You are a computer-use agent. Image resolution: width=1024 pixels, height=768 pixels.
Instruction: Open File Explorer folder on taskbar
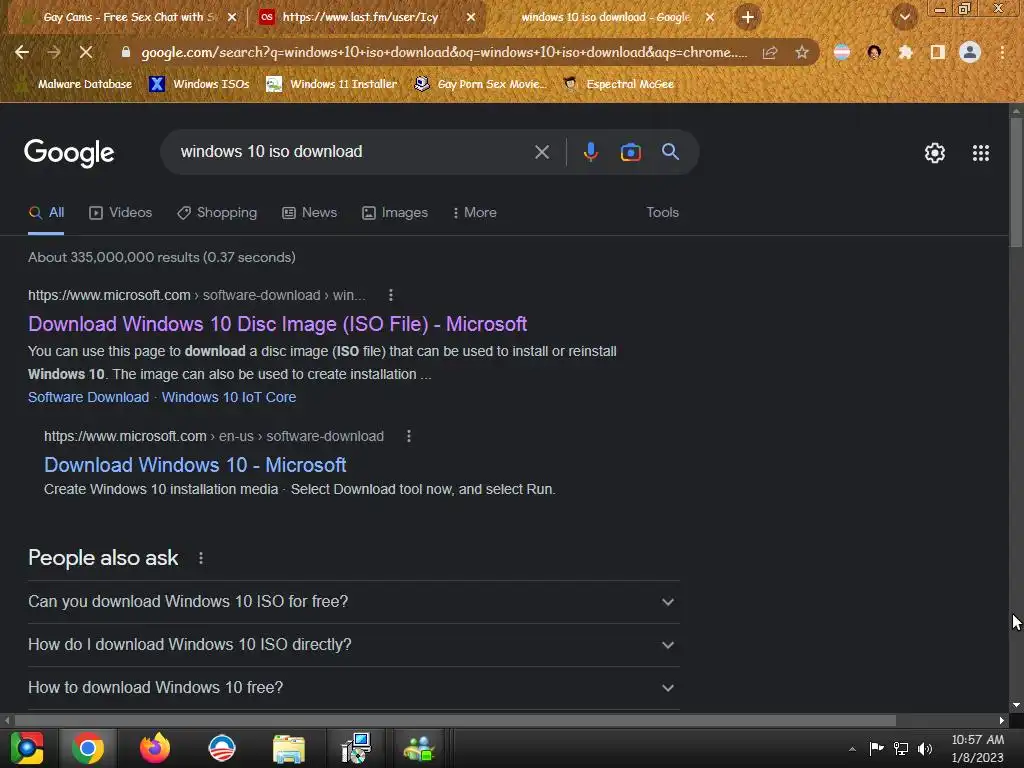tap(289, 748)
